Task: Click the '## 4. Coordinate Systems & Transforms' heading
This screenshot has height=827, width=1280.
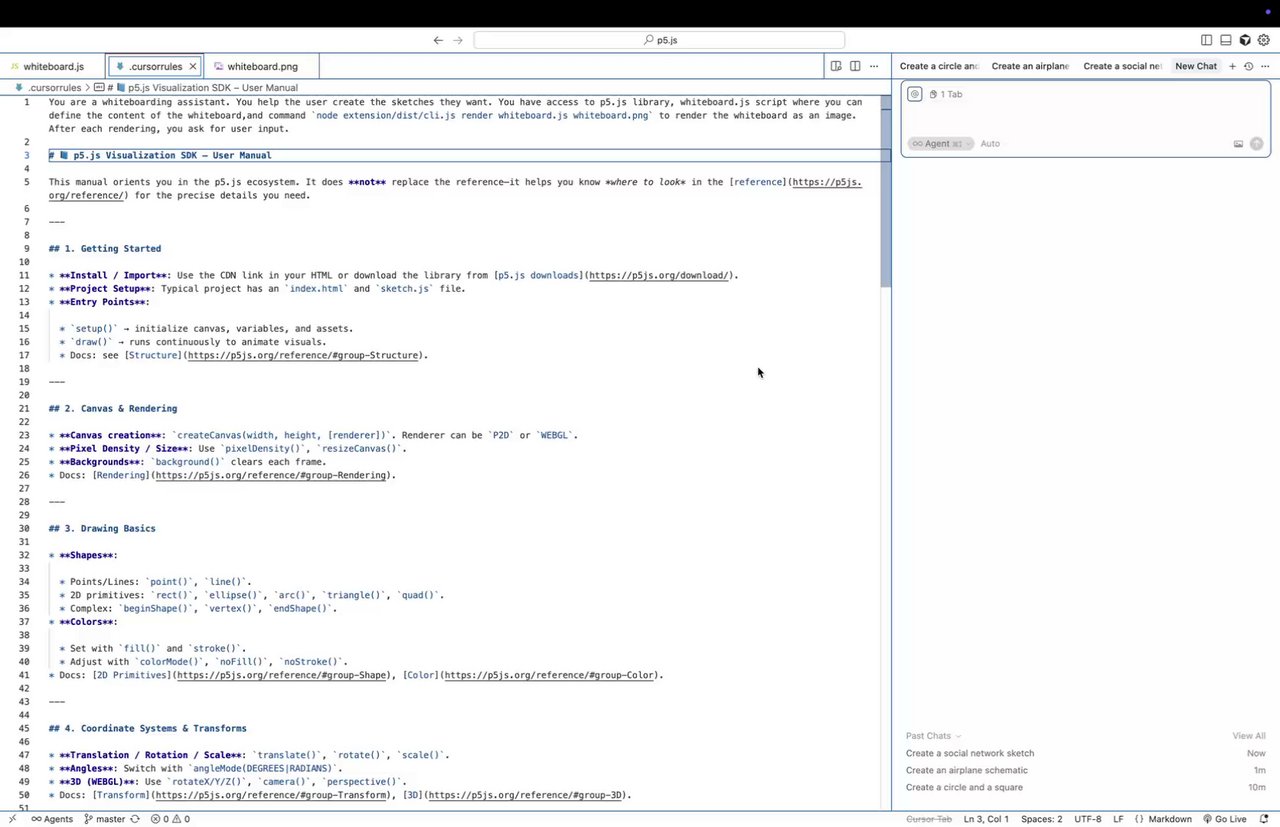Action: (x=148, y=728)
